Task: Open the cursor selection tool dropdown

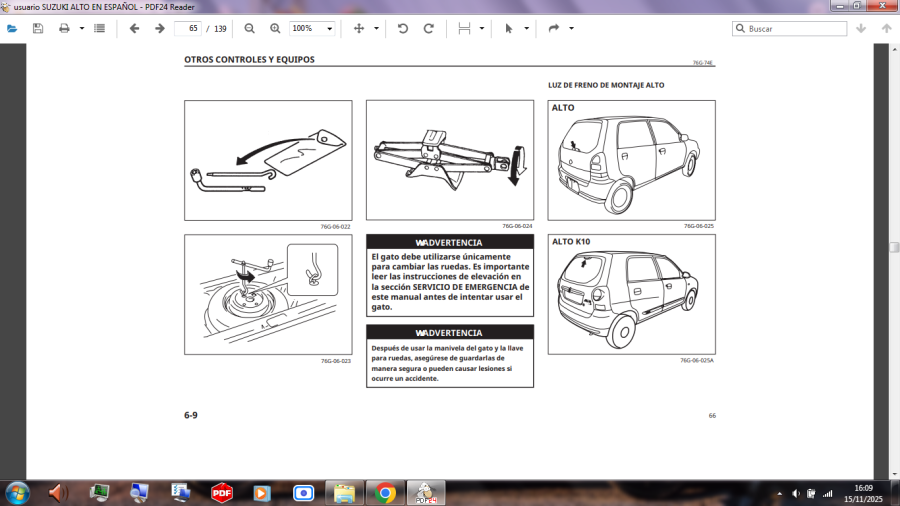Action: [x=526, y=28]
